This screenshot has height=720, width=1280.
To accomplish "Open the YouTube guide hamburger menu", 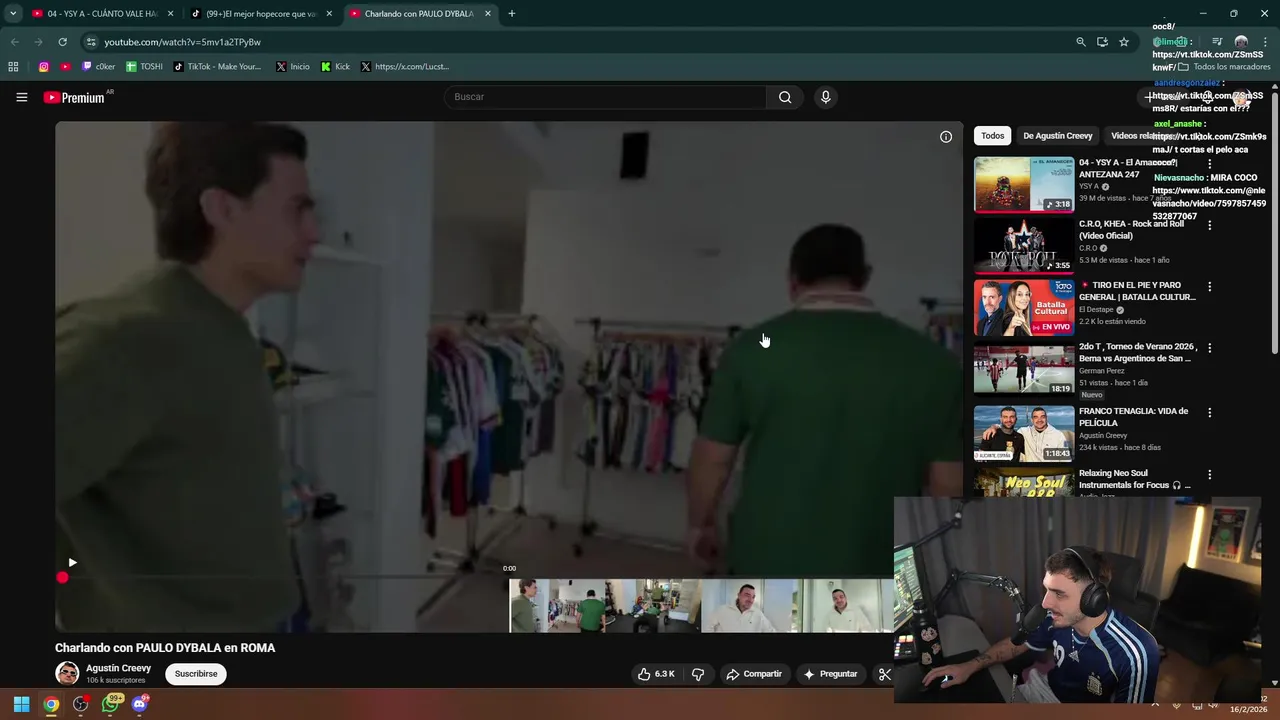I will pos(21,97).
